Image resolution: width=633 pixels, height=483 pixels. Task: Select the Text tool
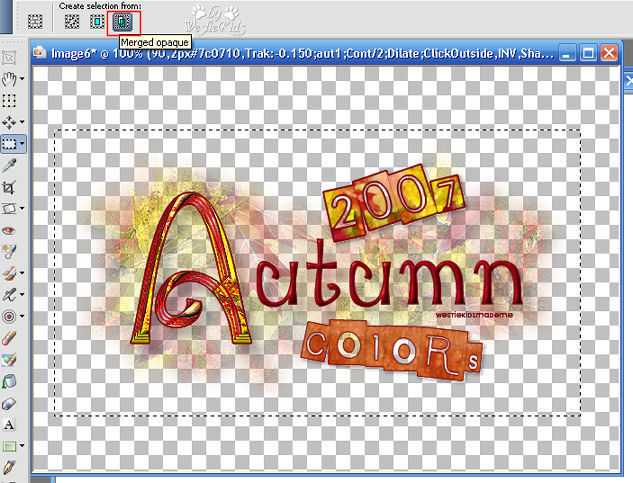pyautogui.click(x=9, y=423)
